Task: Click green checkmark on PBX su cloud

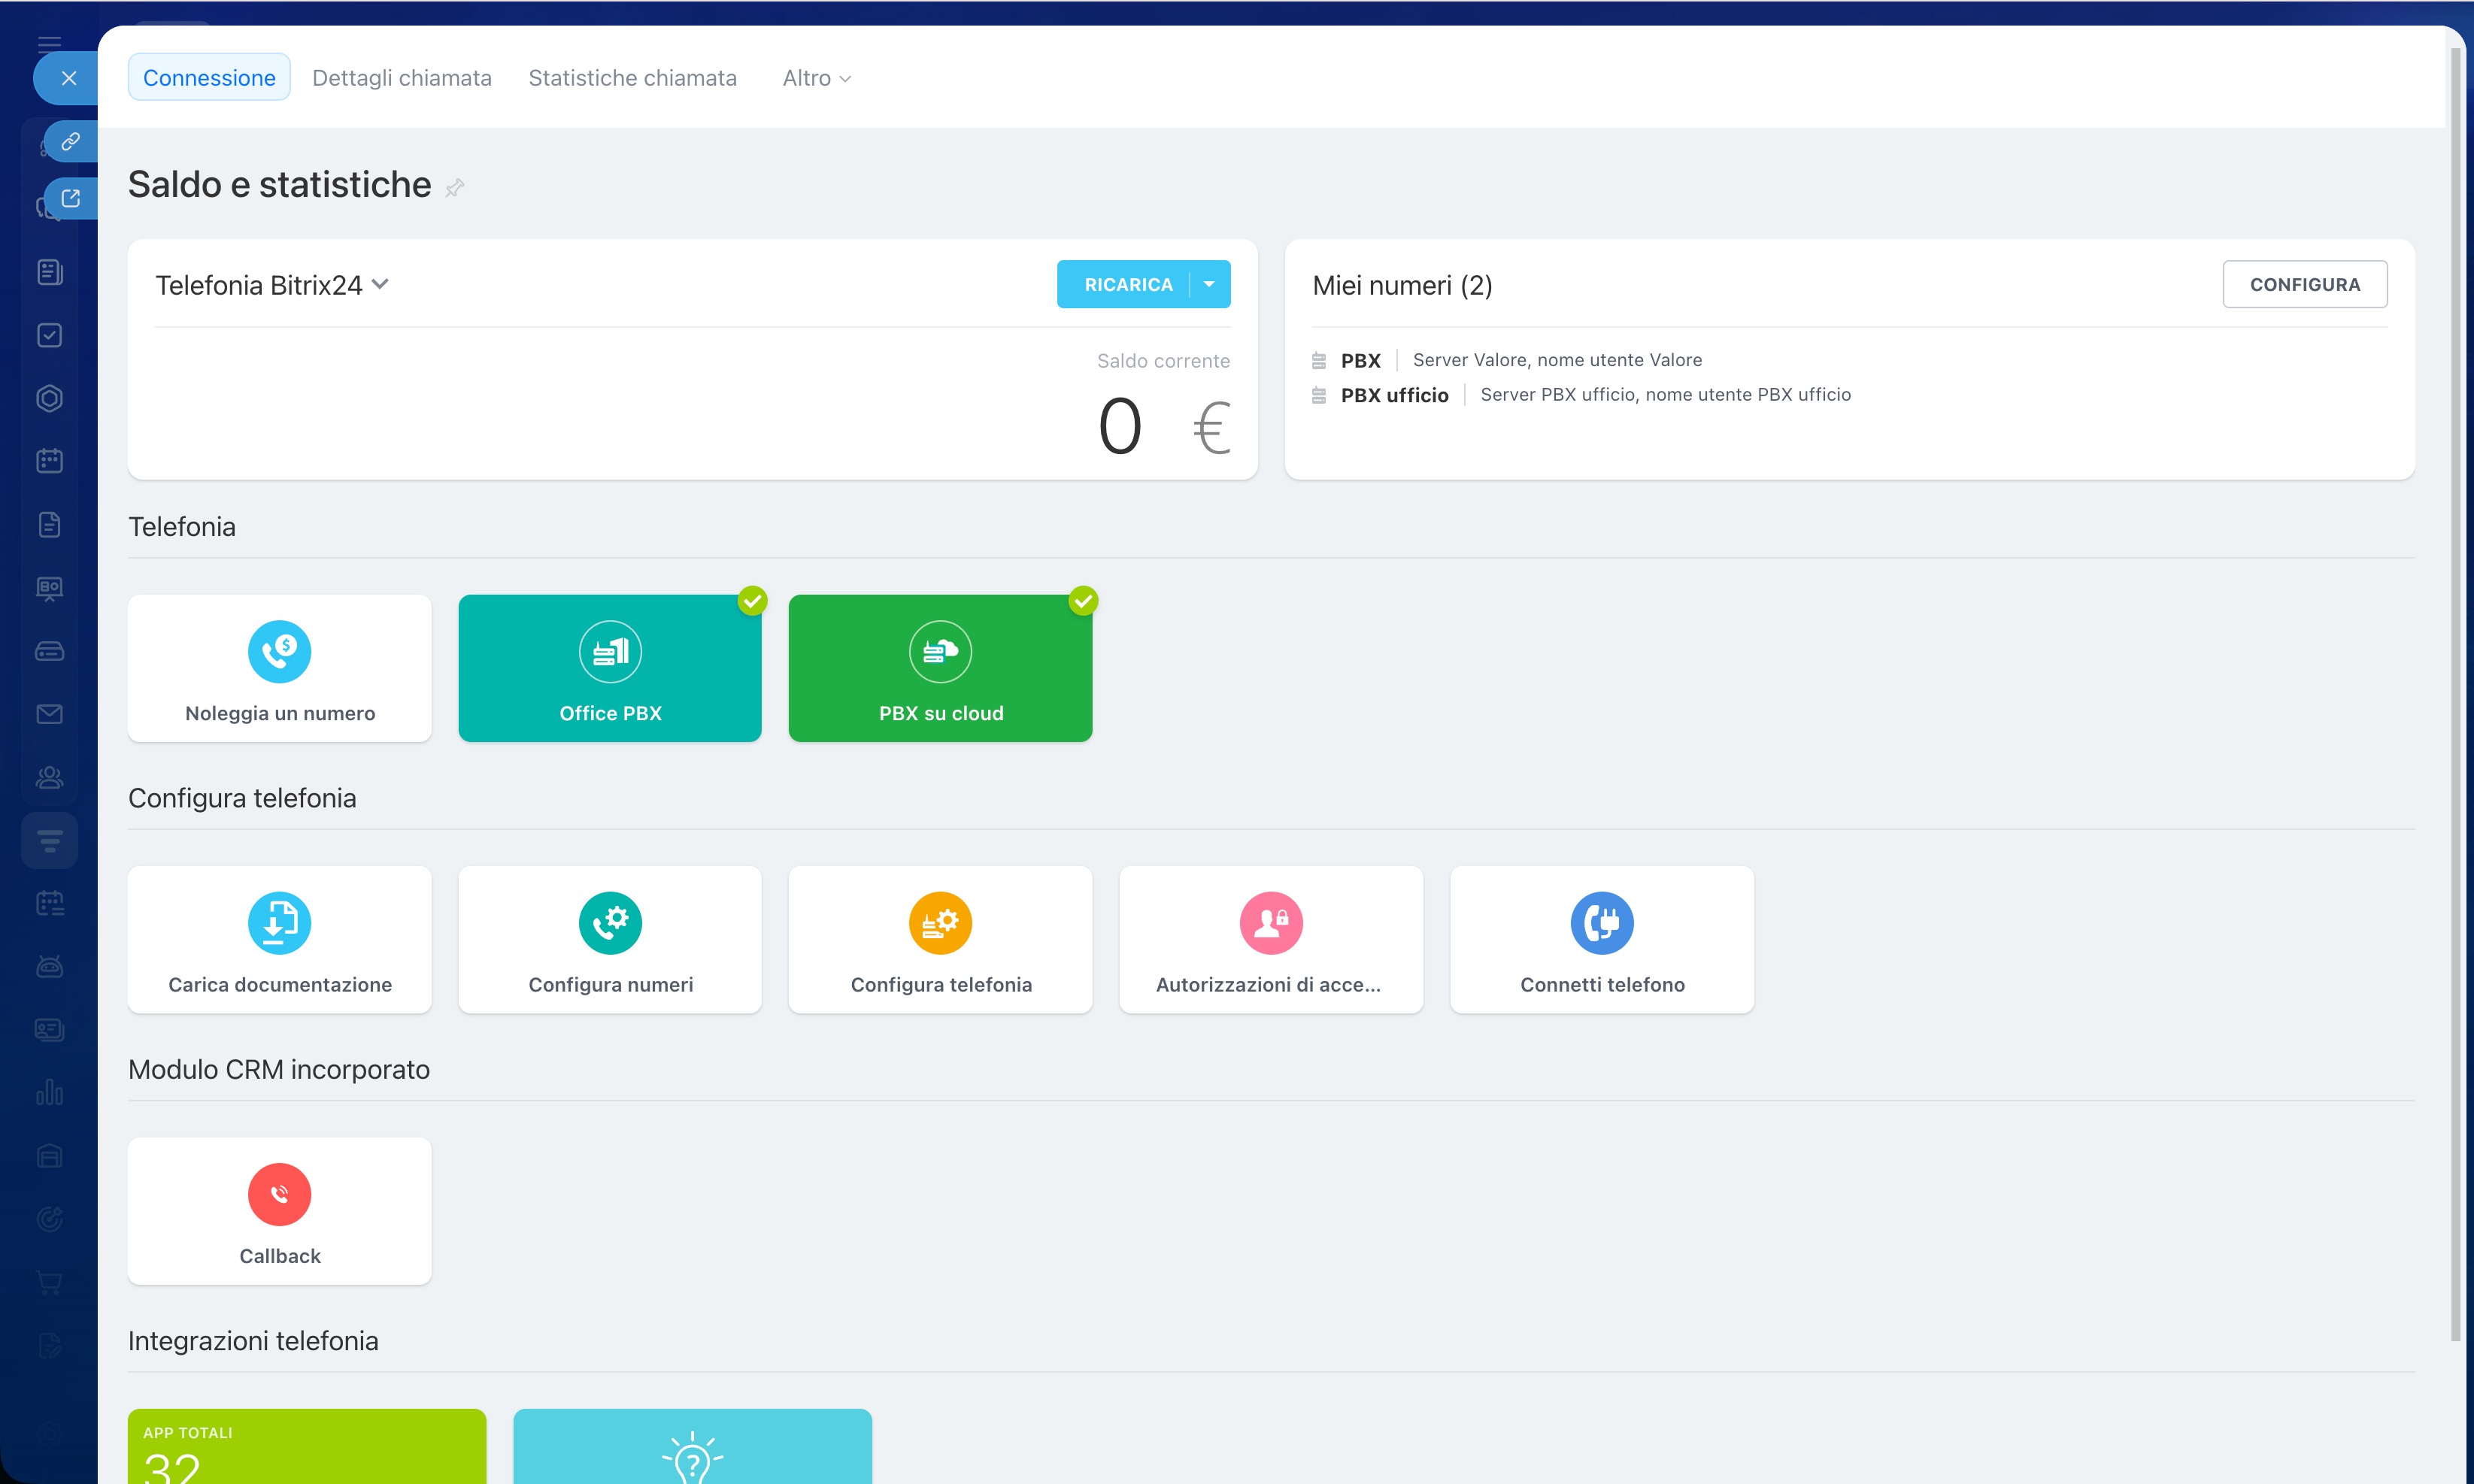Action: [1083, 600]
